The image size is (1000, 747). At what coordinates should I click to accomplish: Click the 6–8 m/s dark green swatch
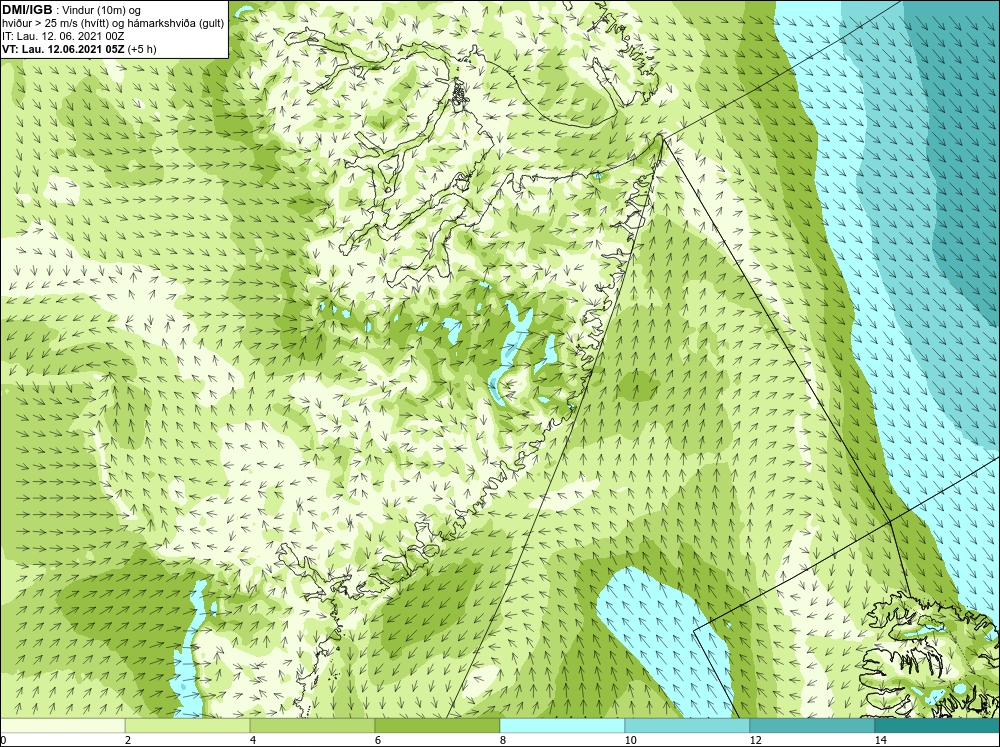438,726
